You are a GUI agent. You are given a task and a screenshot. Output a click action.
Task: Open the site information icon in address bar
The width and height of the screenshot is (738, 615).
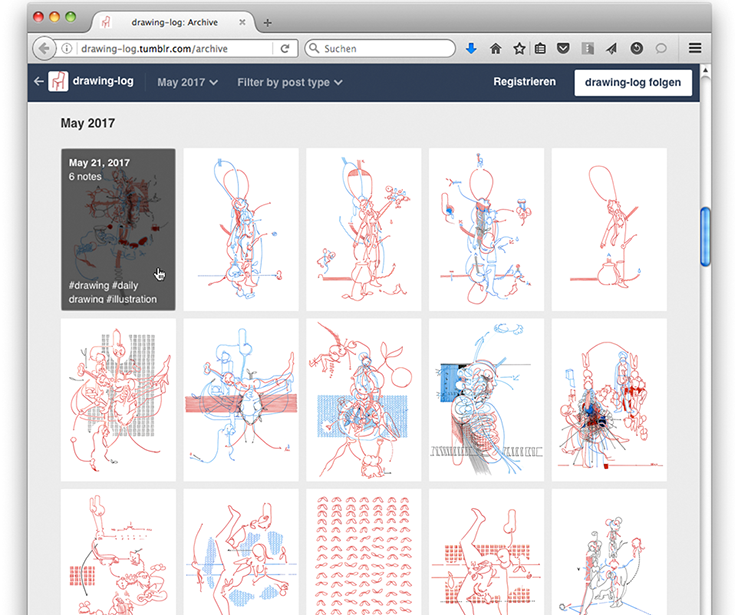point(67,48)
